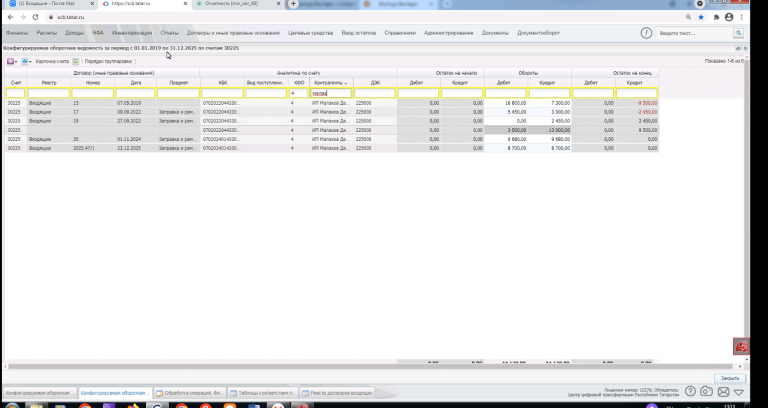
Task: Click the horizontal scrollbar under the table
Action: coord(372,366)
